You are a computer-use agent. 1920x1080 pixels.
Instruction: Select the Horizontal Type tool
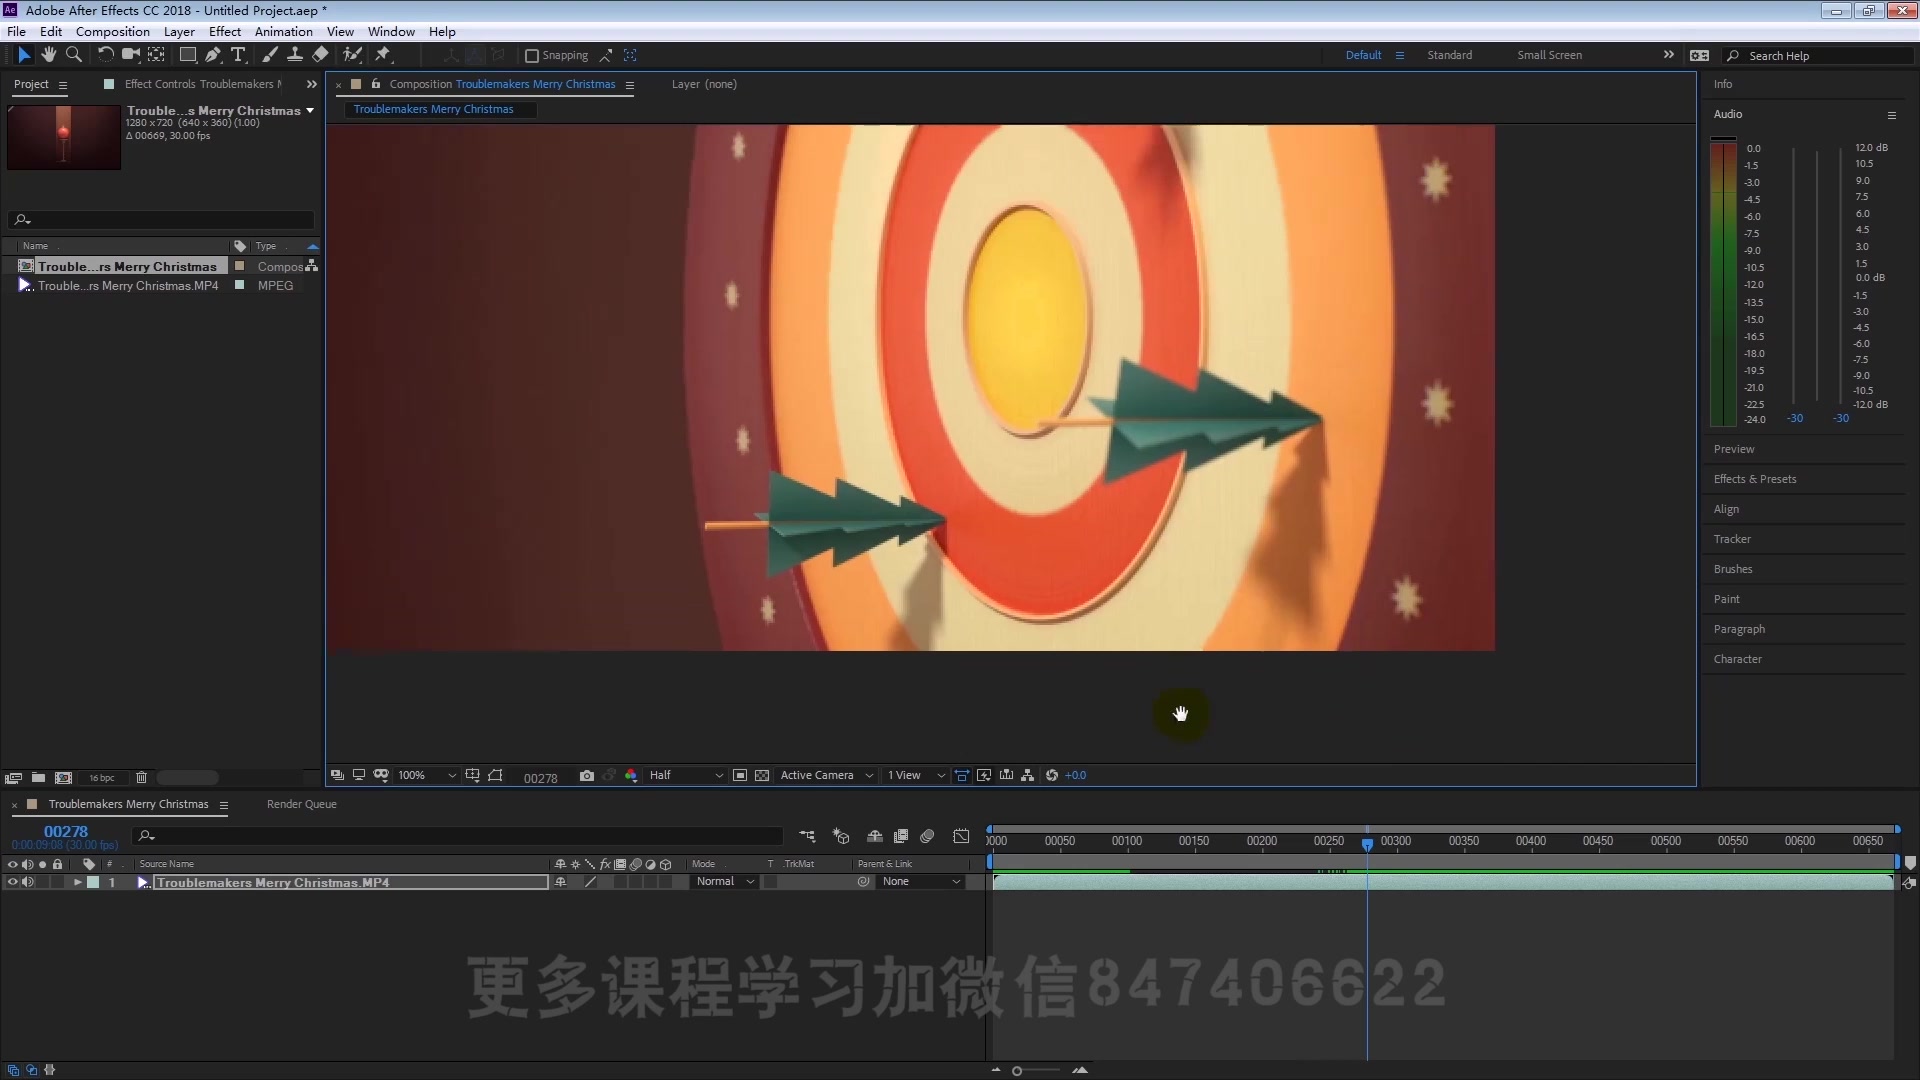237,55
